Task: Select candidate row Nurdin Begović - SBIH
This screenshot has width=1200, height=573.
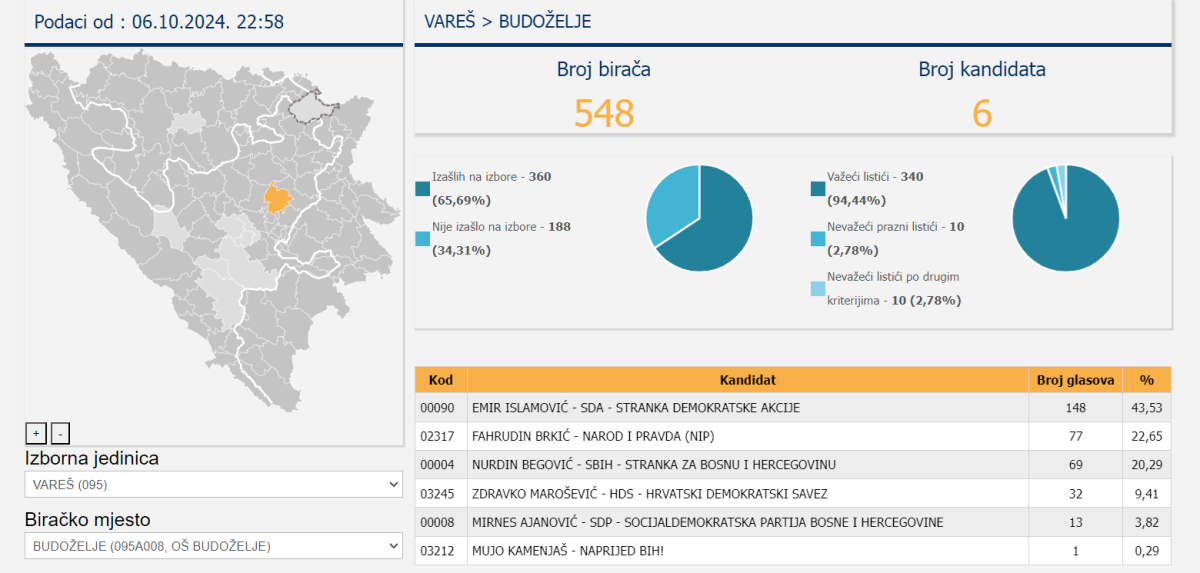Action: click(x=793, y=465)
